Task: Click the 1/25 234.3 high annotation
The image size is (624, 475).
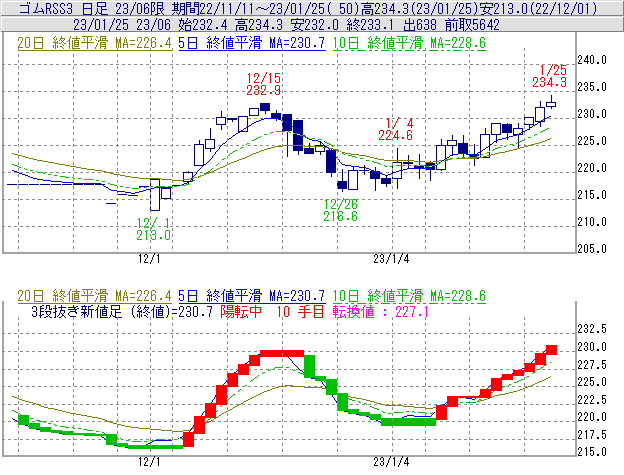Action: (550, 76)
